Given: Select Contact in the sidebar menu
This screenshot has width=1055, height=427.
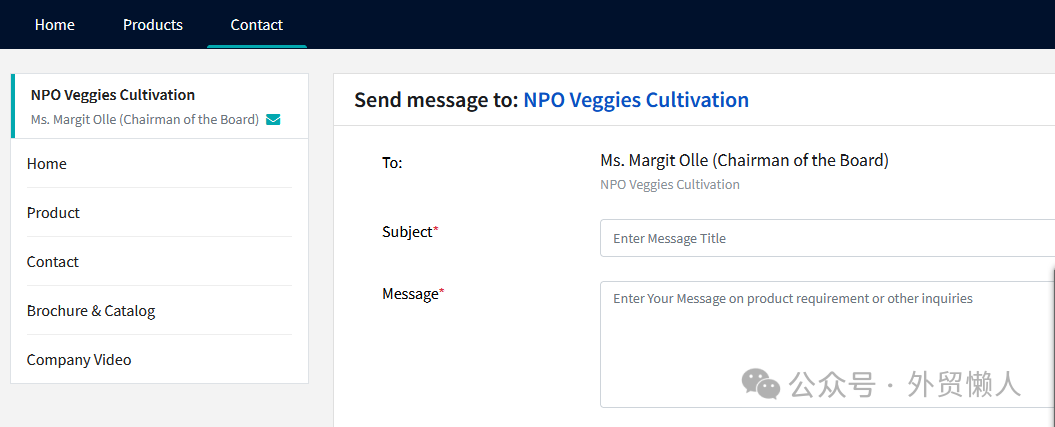Looking at the screenshot, I should click(53, 262).
